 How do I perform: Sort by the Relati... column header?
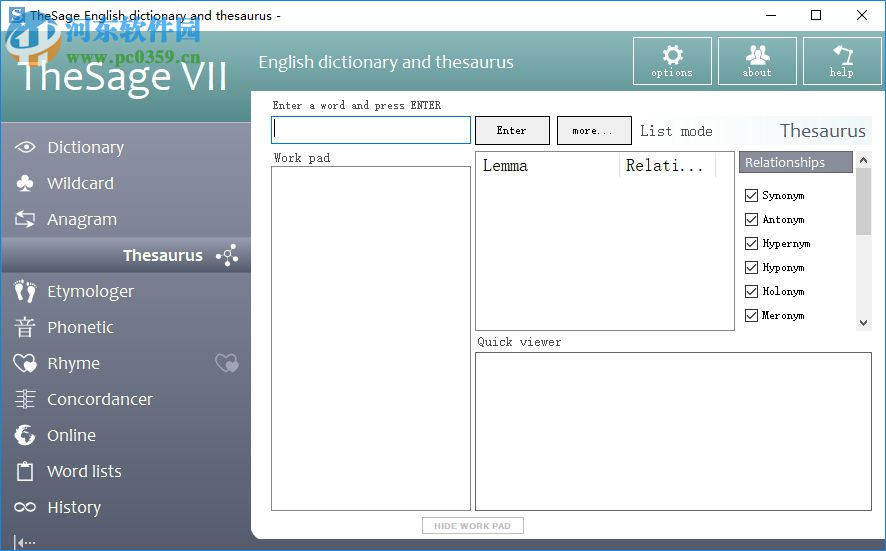coord(668,166)
